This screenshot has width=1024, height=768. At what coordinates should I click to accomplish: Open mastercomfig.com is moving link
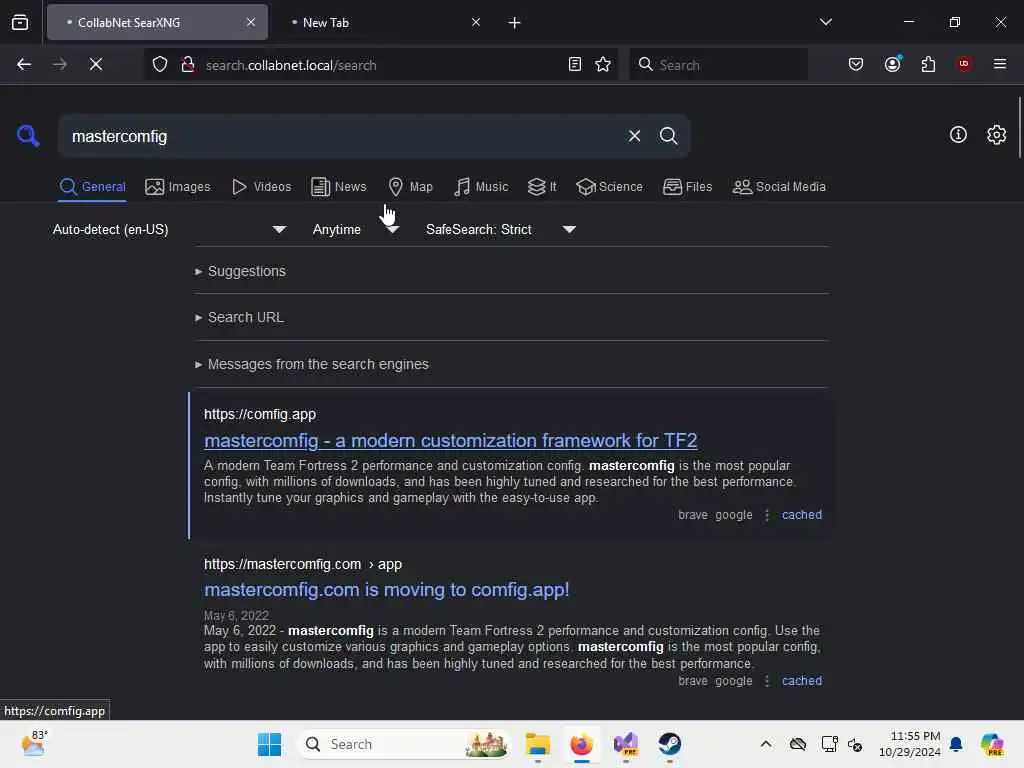pyautogui.click(x=387, y=590)
